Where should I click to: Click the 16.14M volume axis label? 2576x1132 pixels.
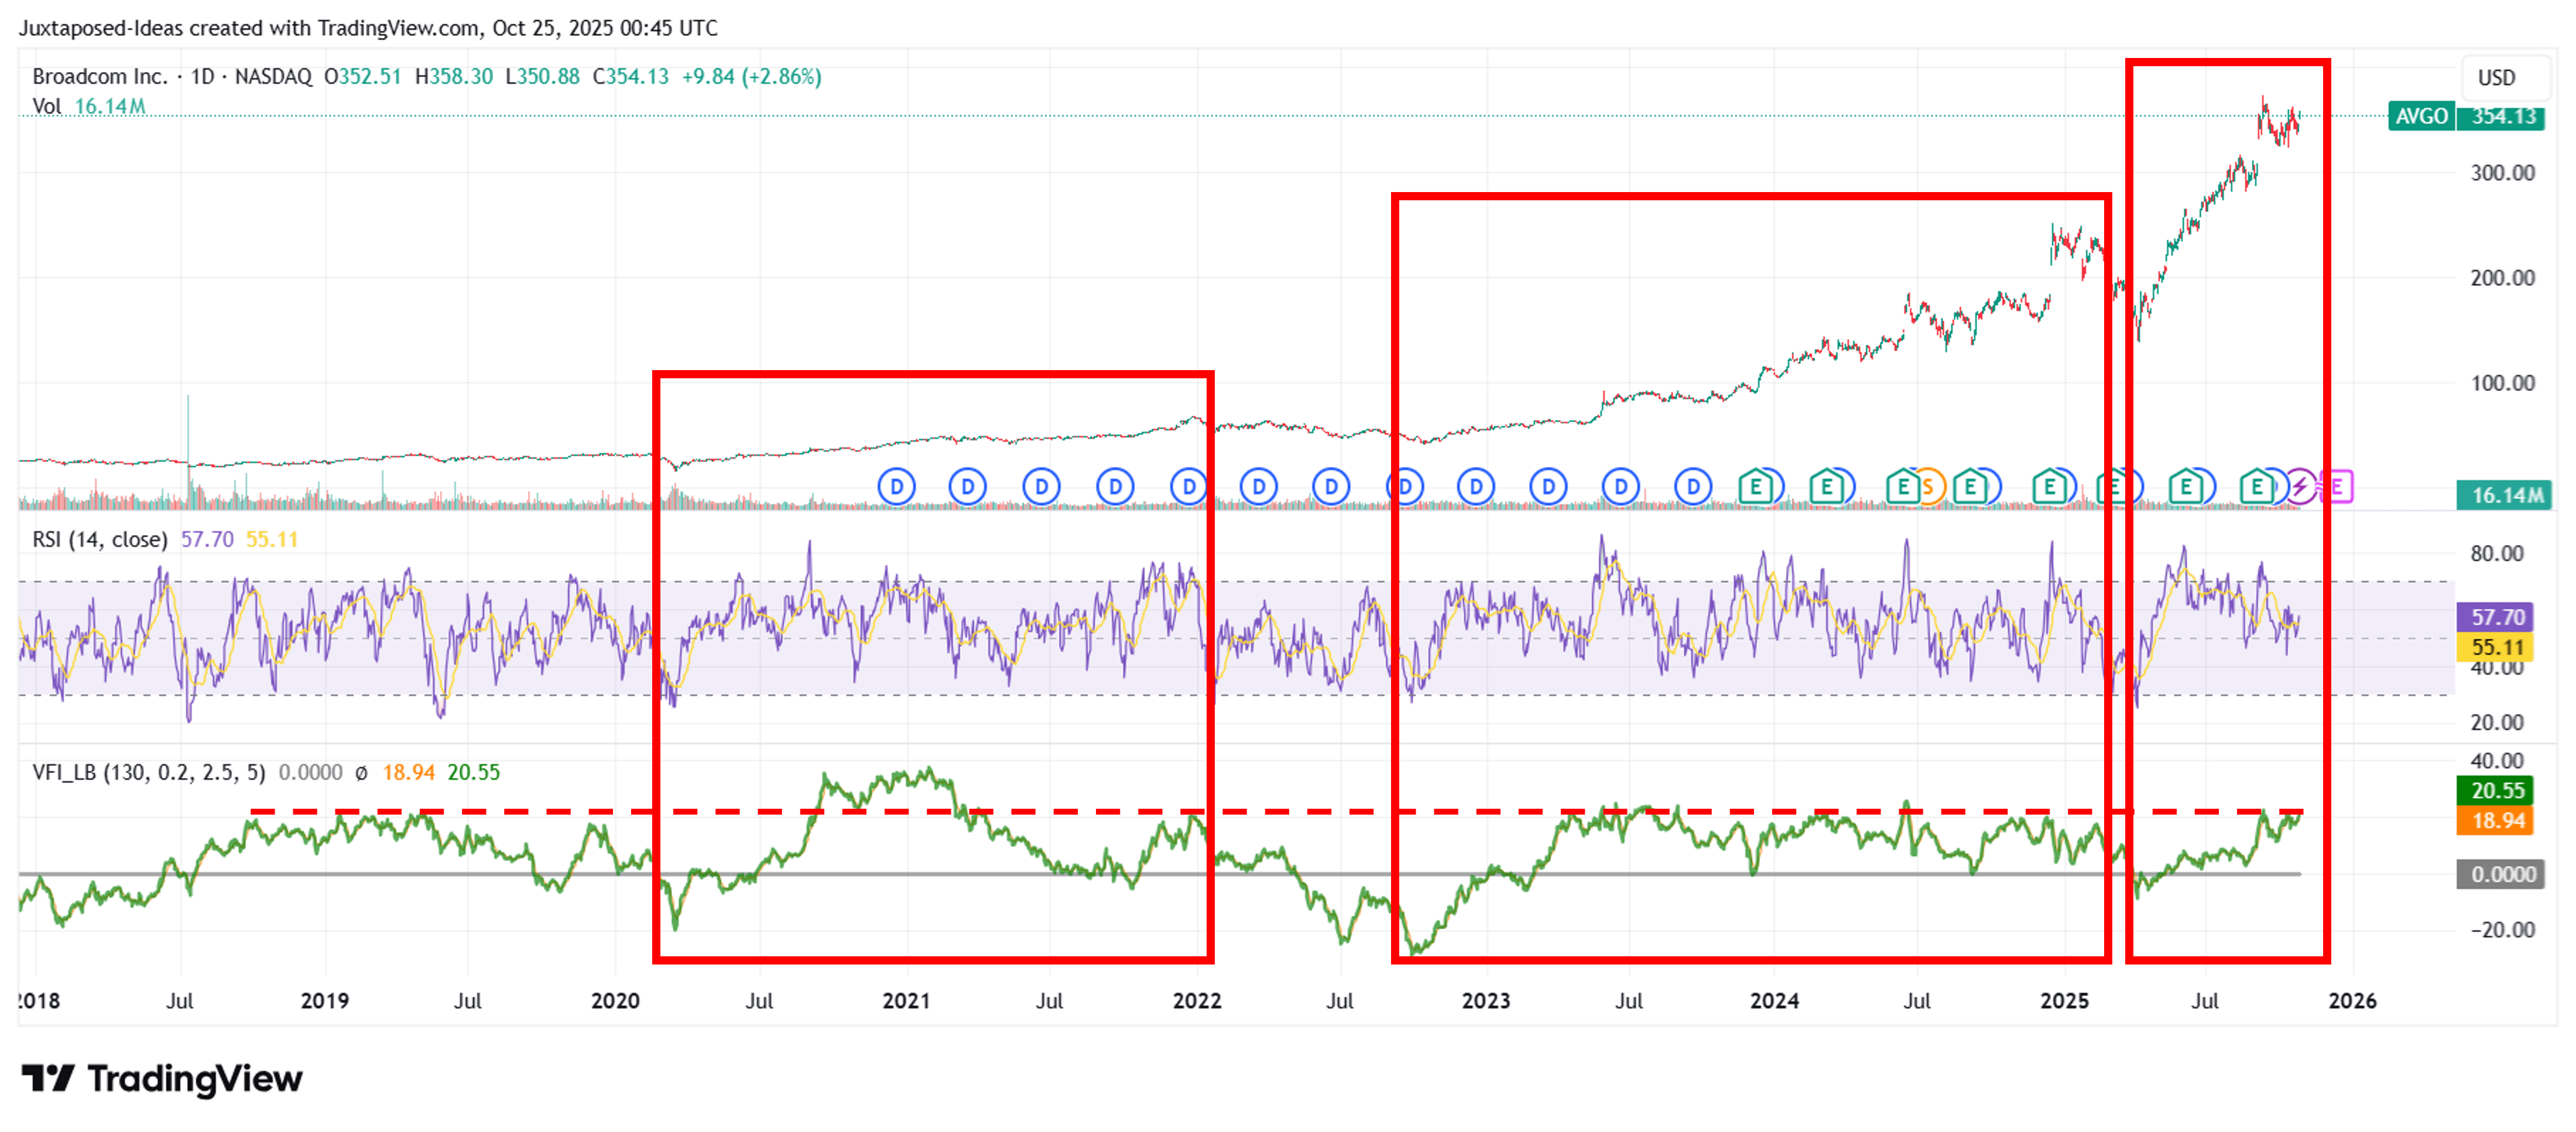2503,495
